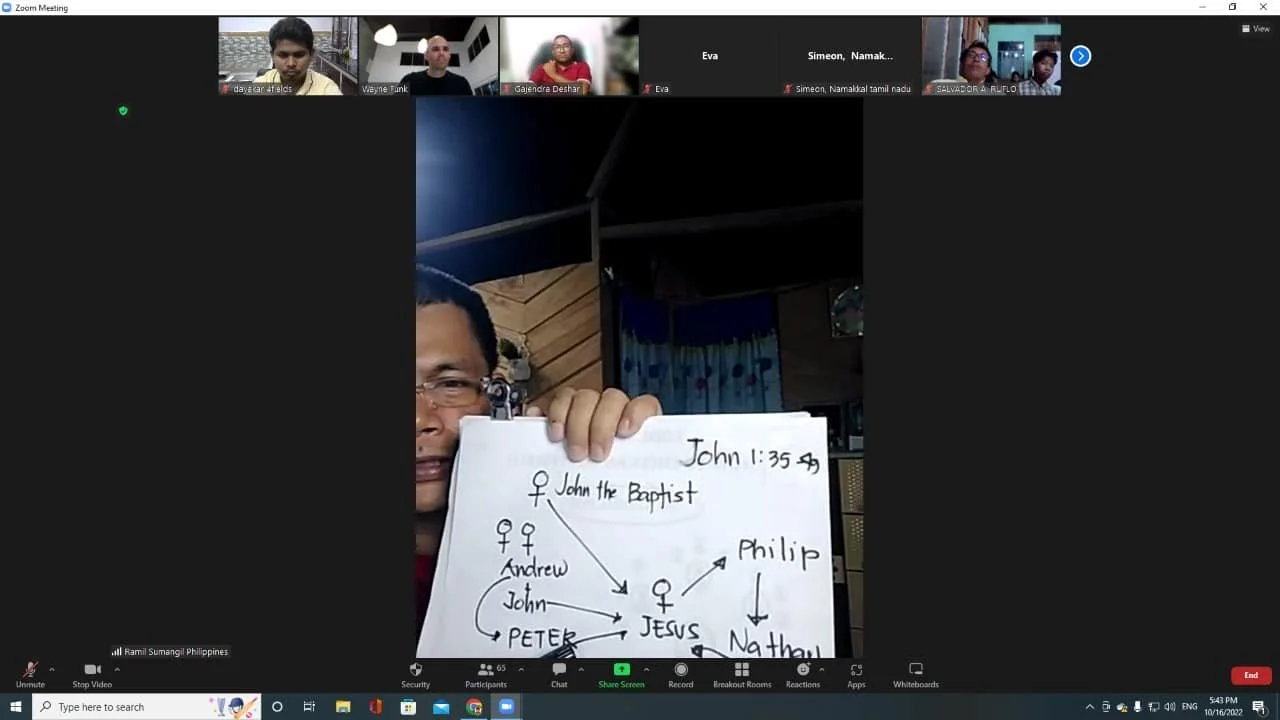Expand the arrow next to Reactions
Image resolution: width=1280 pixels, height=720 pixels.
(x=824, y=669)
